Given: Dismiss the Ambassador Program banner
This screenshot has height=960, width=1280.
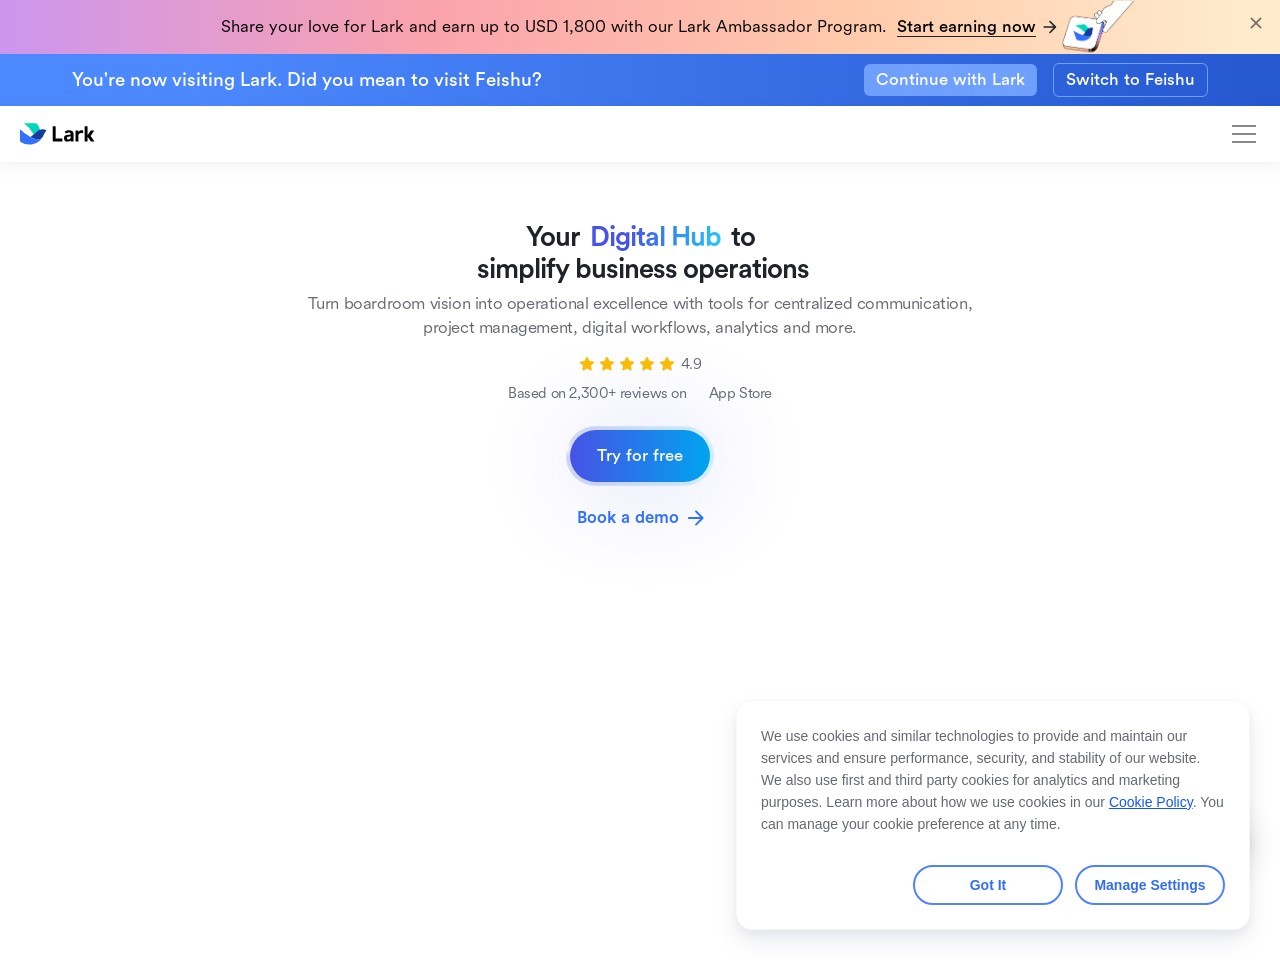Looking at the screenshot, I should [1256, 23].
